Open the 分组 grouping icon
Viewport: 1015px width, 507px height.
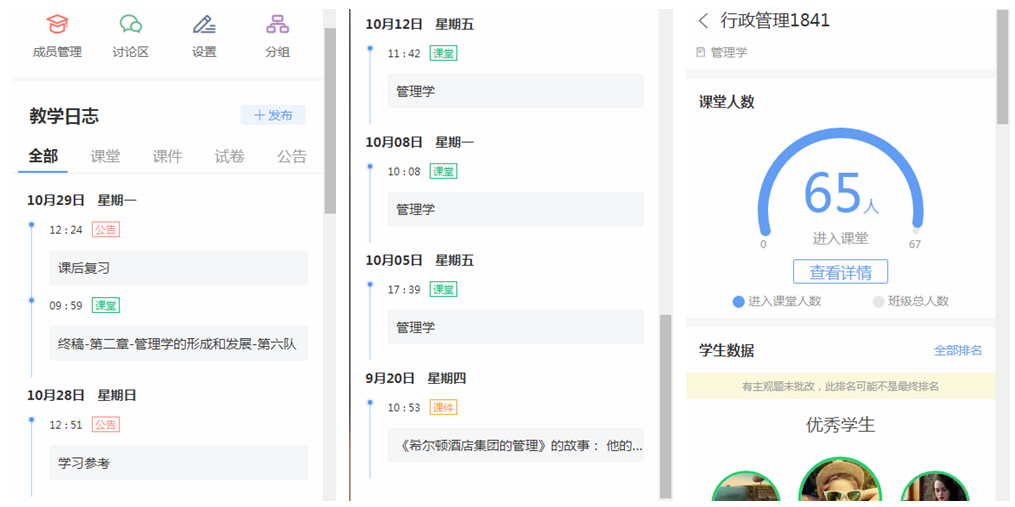coord(277,25)
